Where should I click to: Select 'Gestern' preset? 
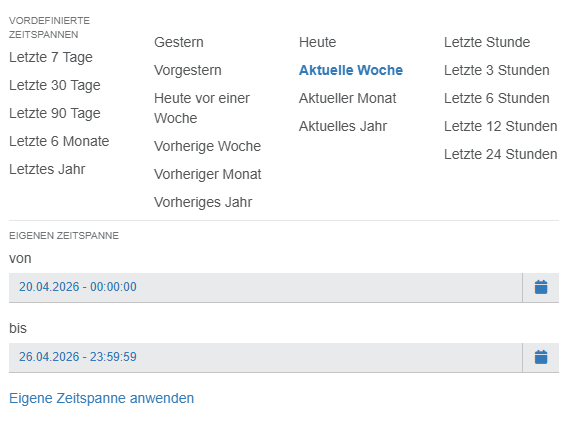click(179, 42)
